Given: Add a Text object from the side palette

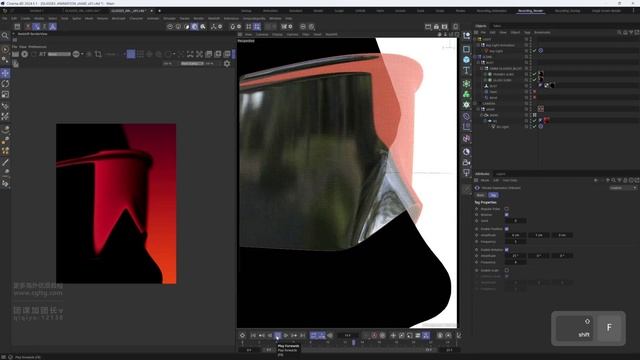Looking at the screenshot, I should point(467,70).
